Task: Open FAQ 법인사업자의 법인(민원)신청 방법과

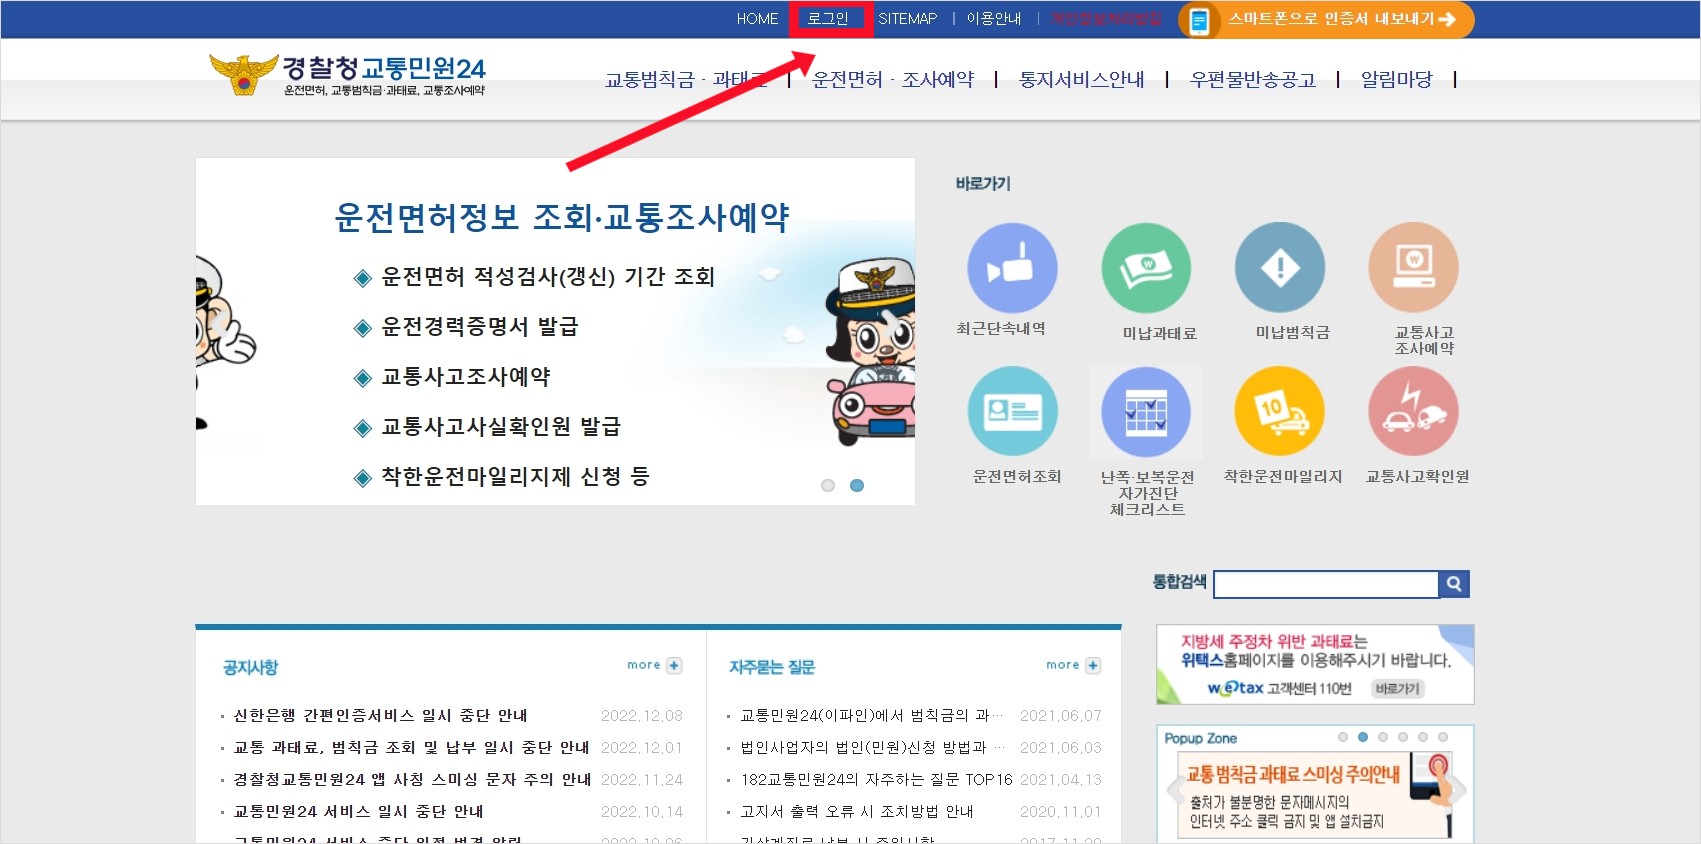Action: click(871, 748)
